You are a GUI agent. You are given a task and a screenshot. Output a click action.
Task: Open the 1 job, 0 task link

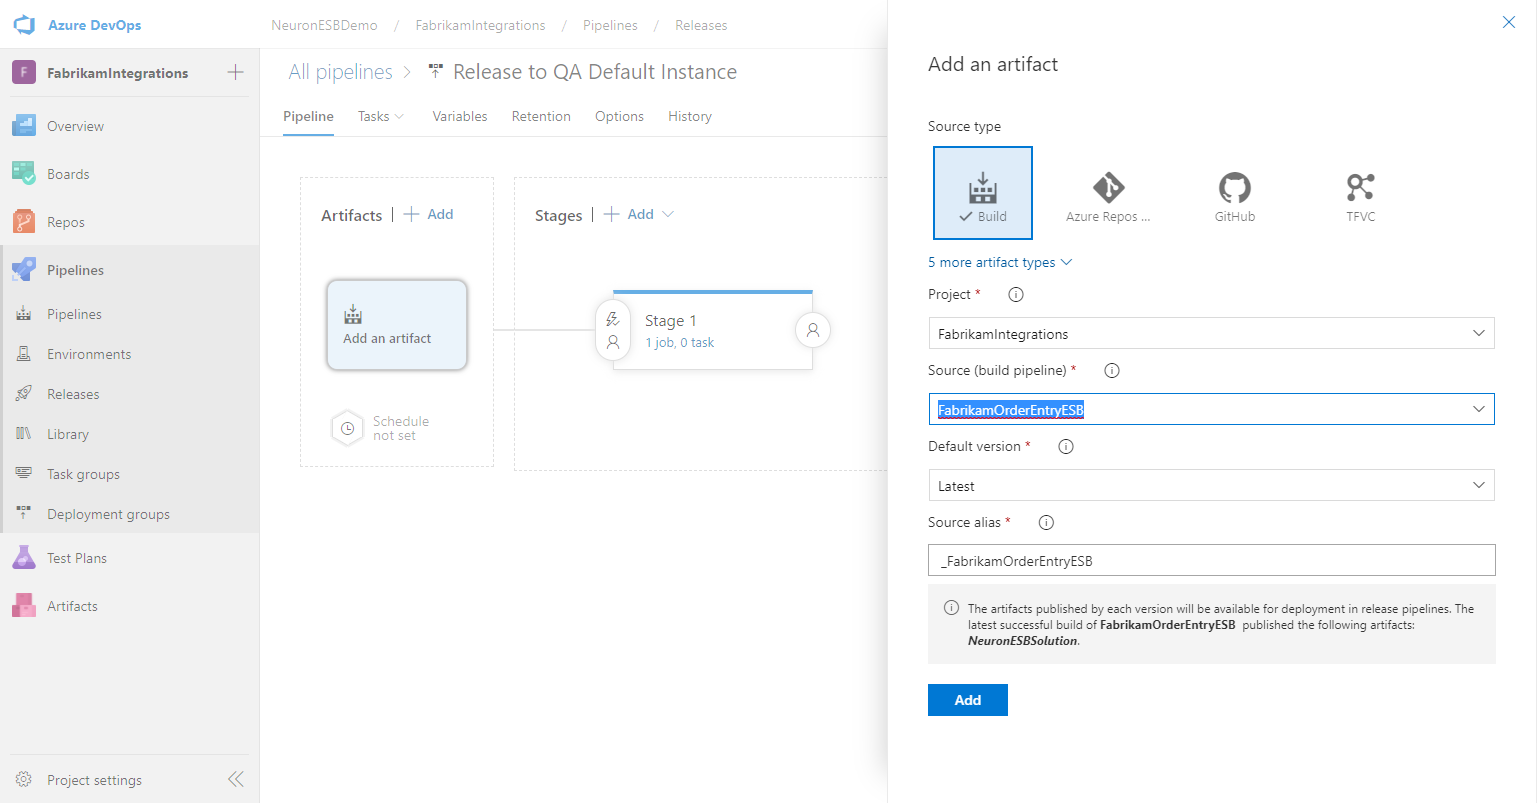pyautogui.click(x=679, y=342)
